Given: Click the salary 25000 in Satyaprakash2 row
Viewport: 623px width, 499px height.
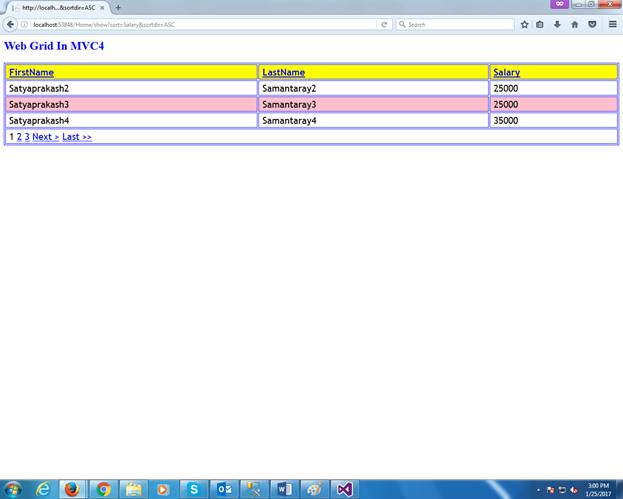Looking at the screenshot, I should pyautogui.click(x=553, y=88).
